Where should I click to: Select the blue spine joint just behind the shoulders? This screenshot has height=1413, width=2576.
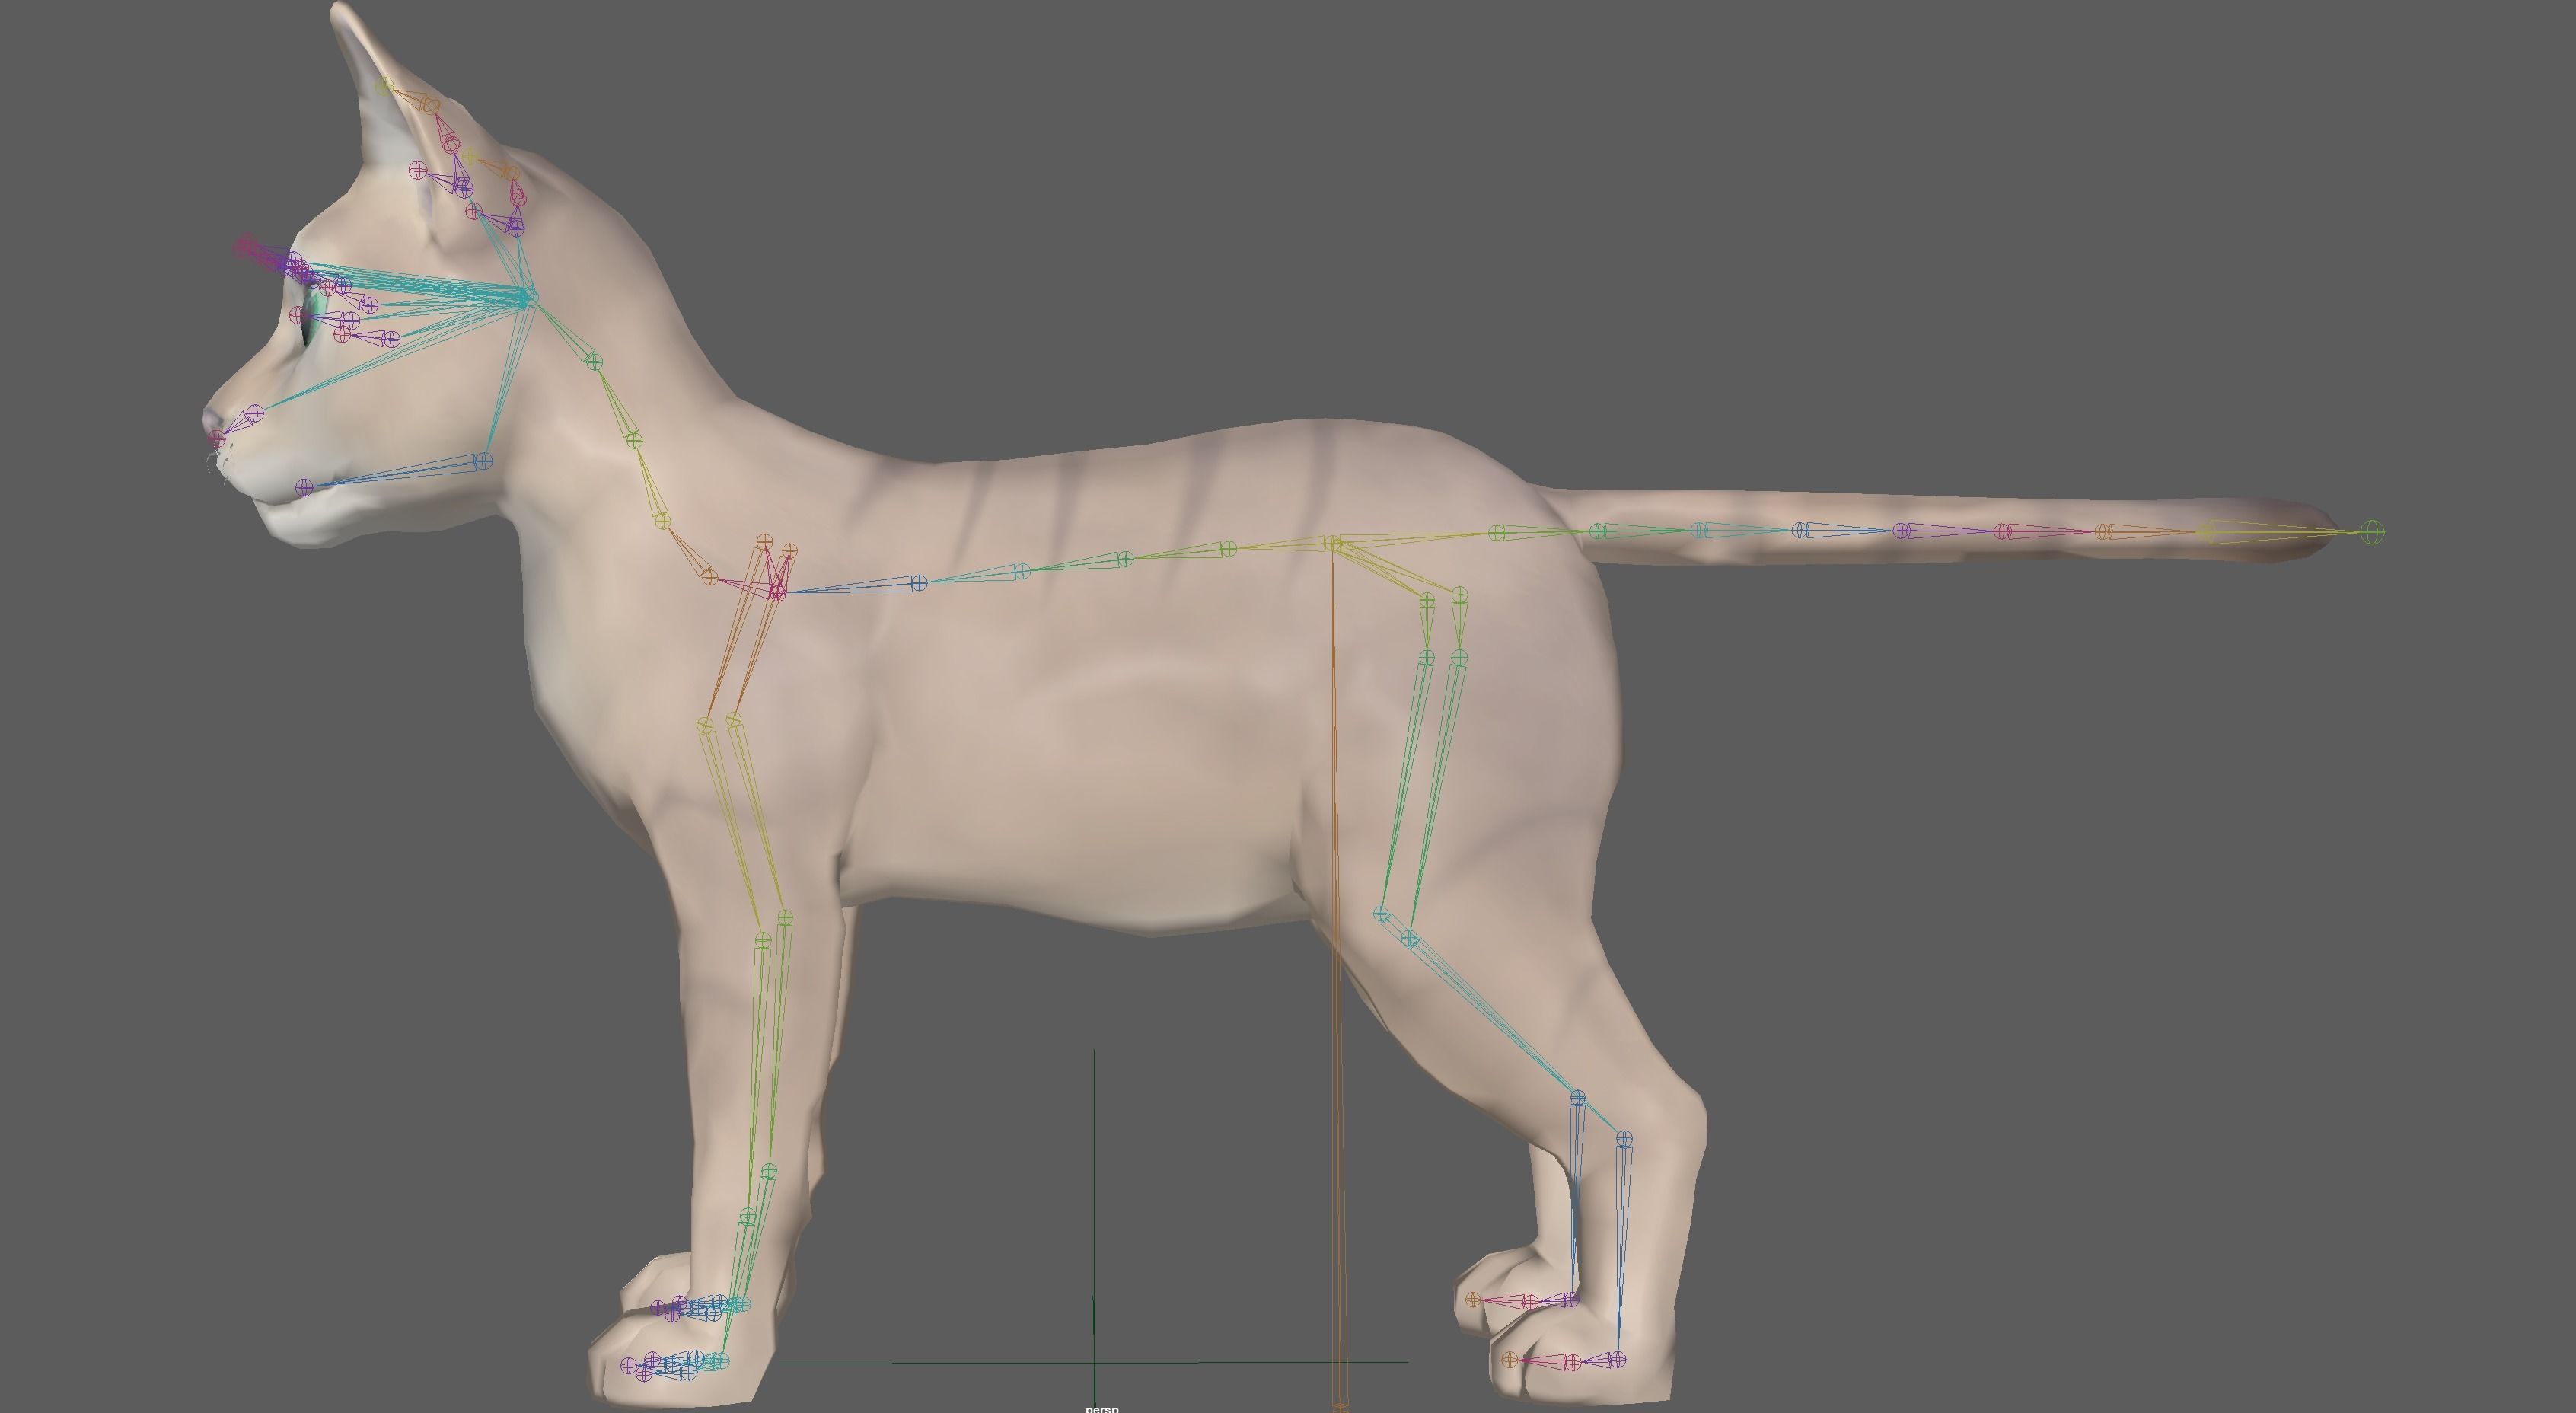click(x=919, y=582)
